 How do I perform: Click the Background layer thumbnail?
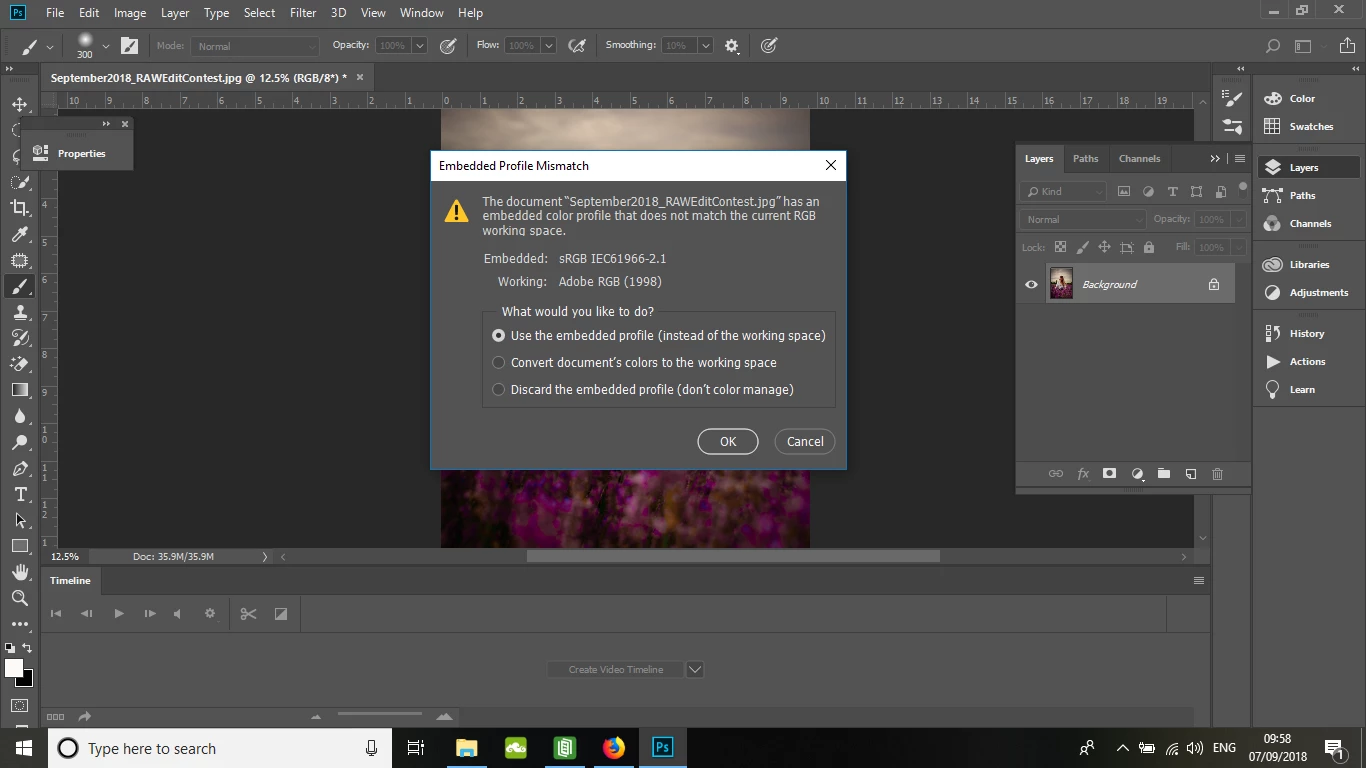(1061, 284)
